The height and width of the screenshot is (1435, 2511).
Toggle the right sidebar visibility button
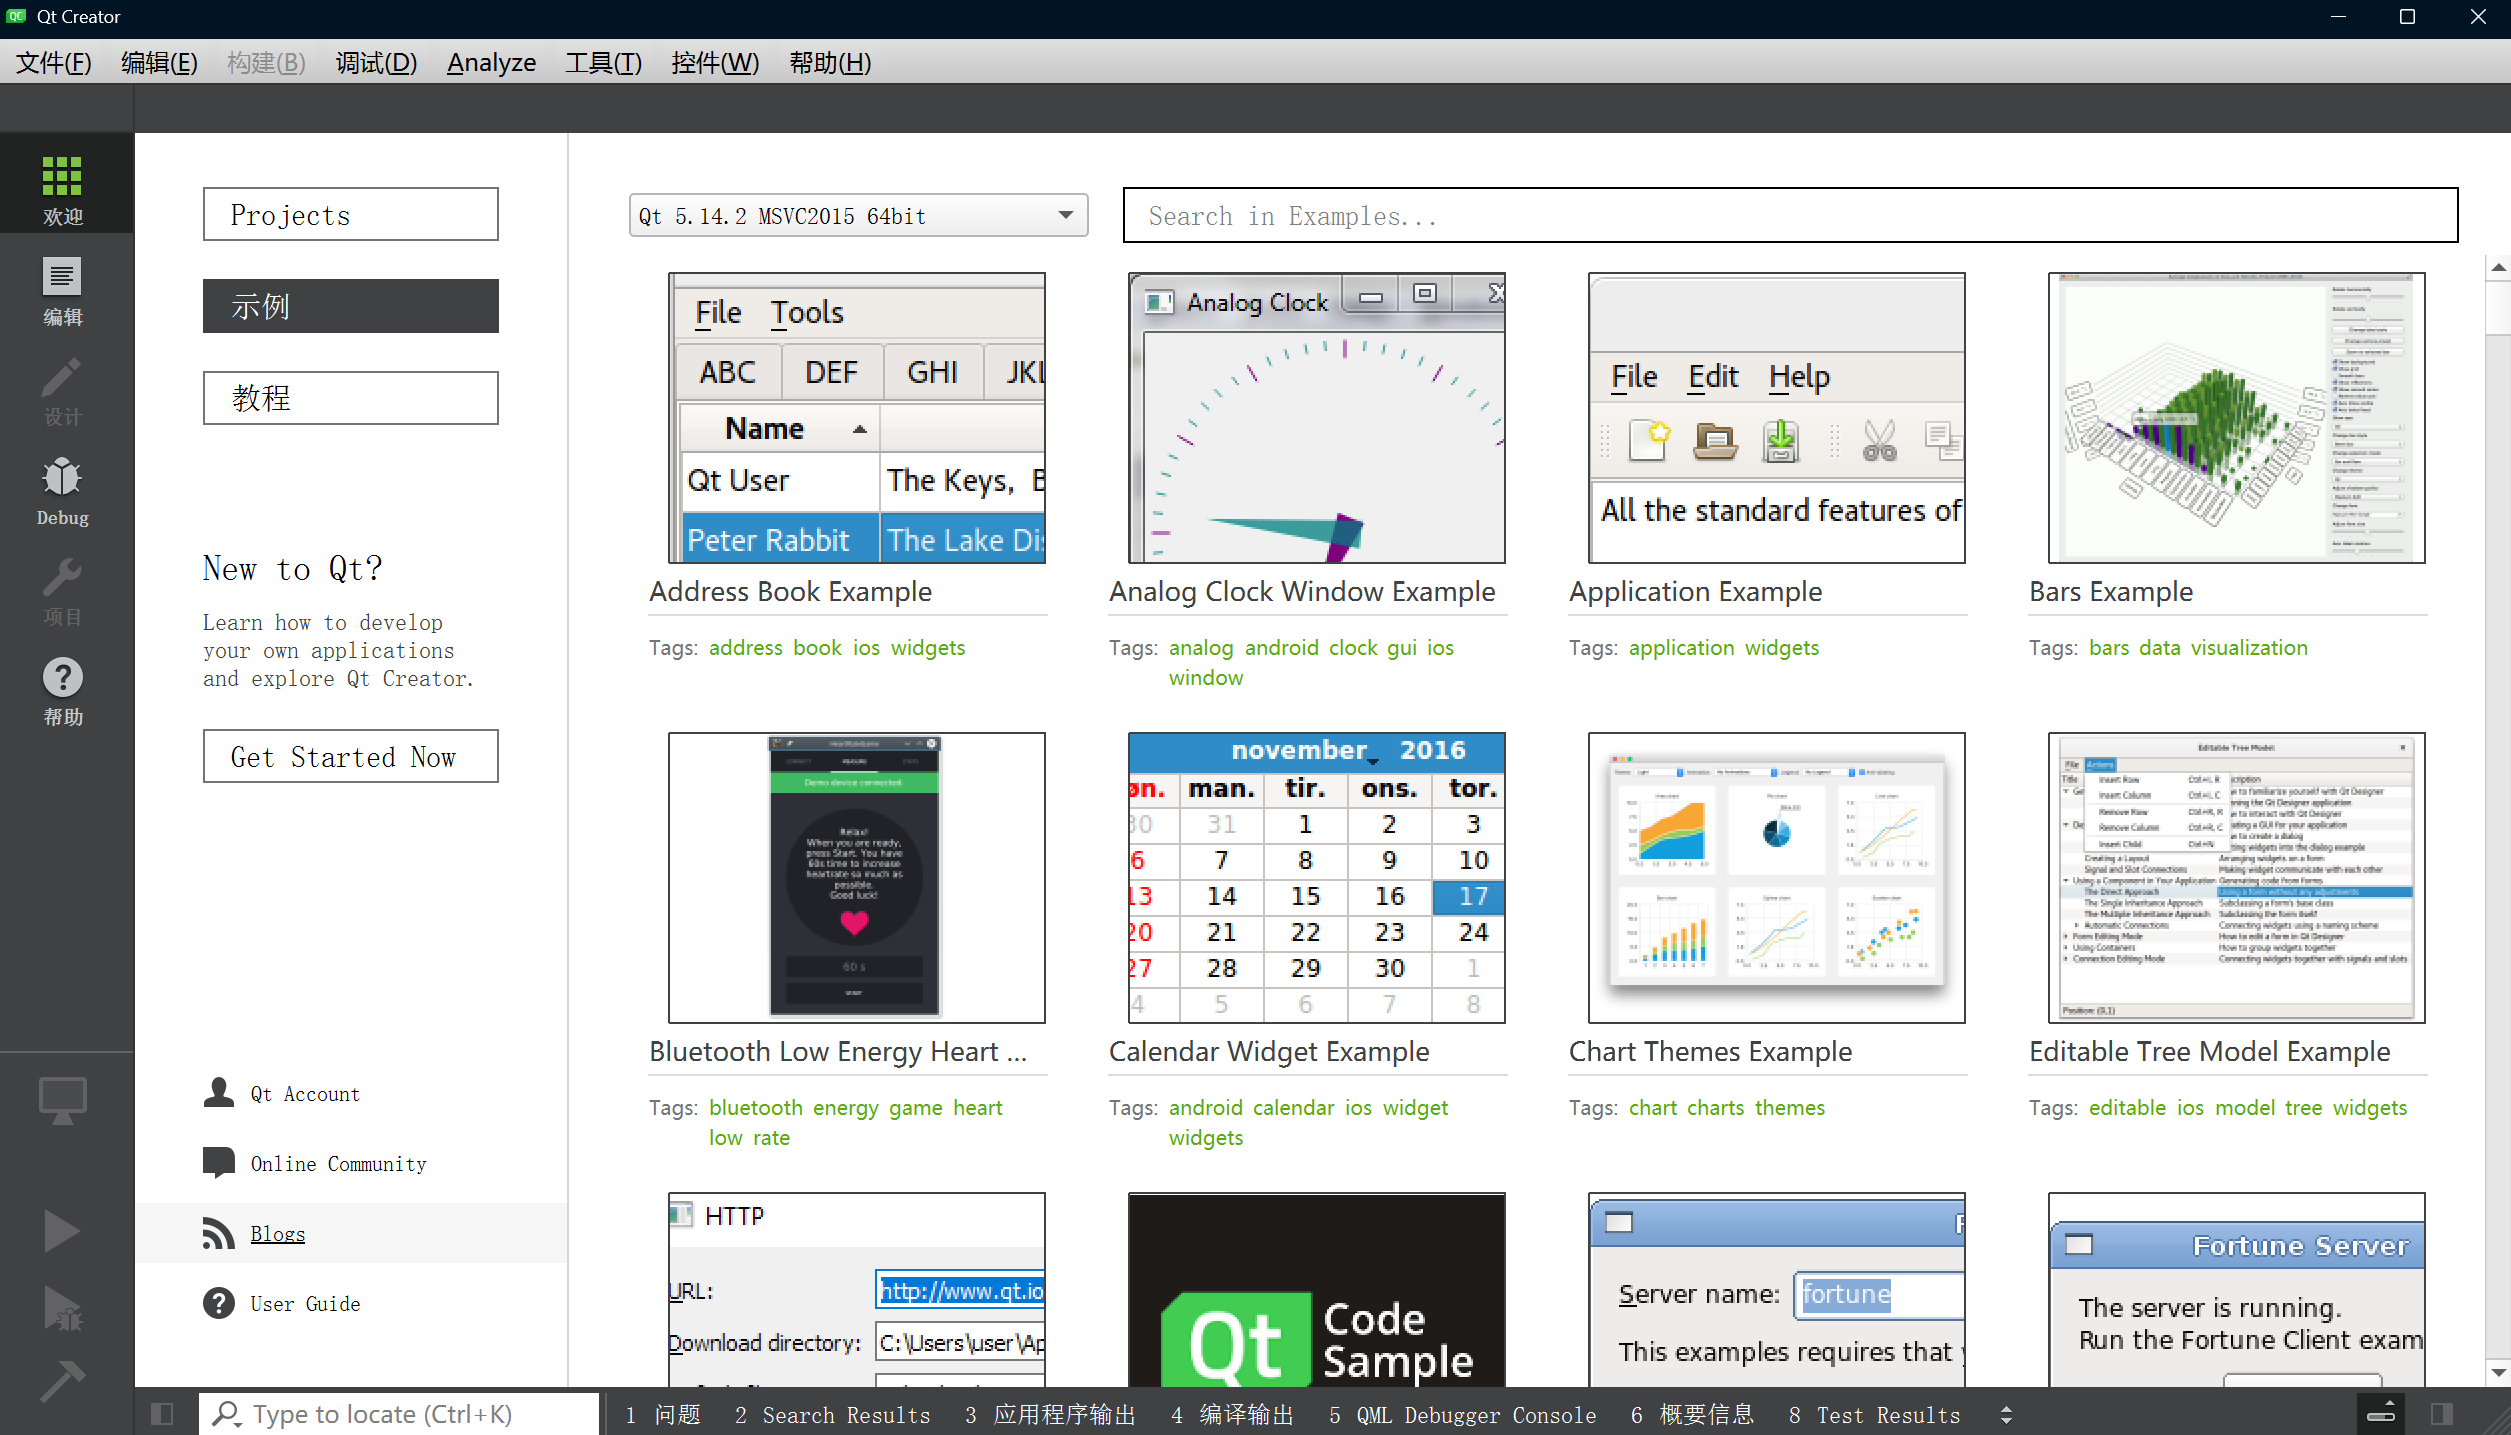(x=2442, y=1413)
